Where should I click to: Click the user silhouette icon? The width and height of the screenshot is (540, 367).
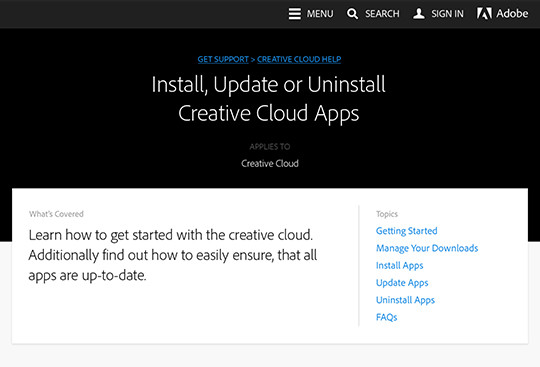click(x=419, y=14)
